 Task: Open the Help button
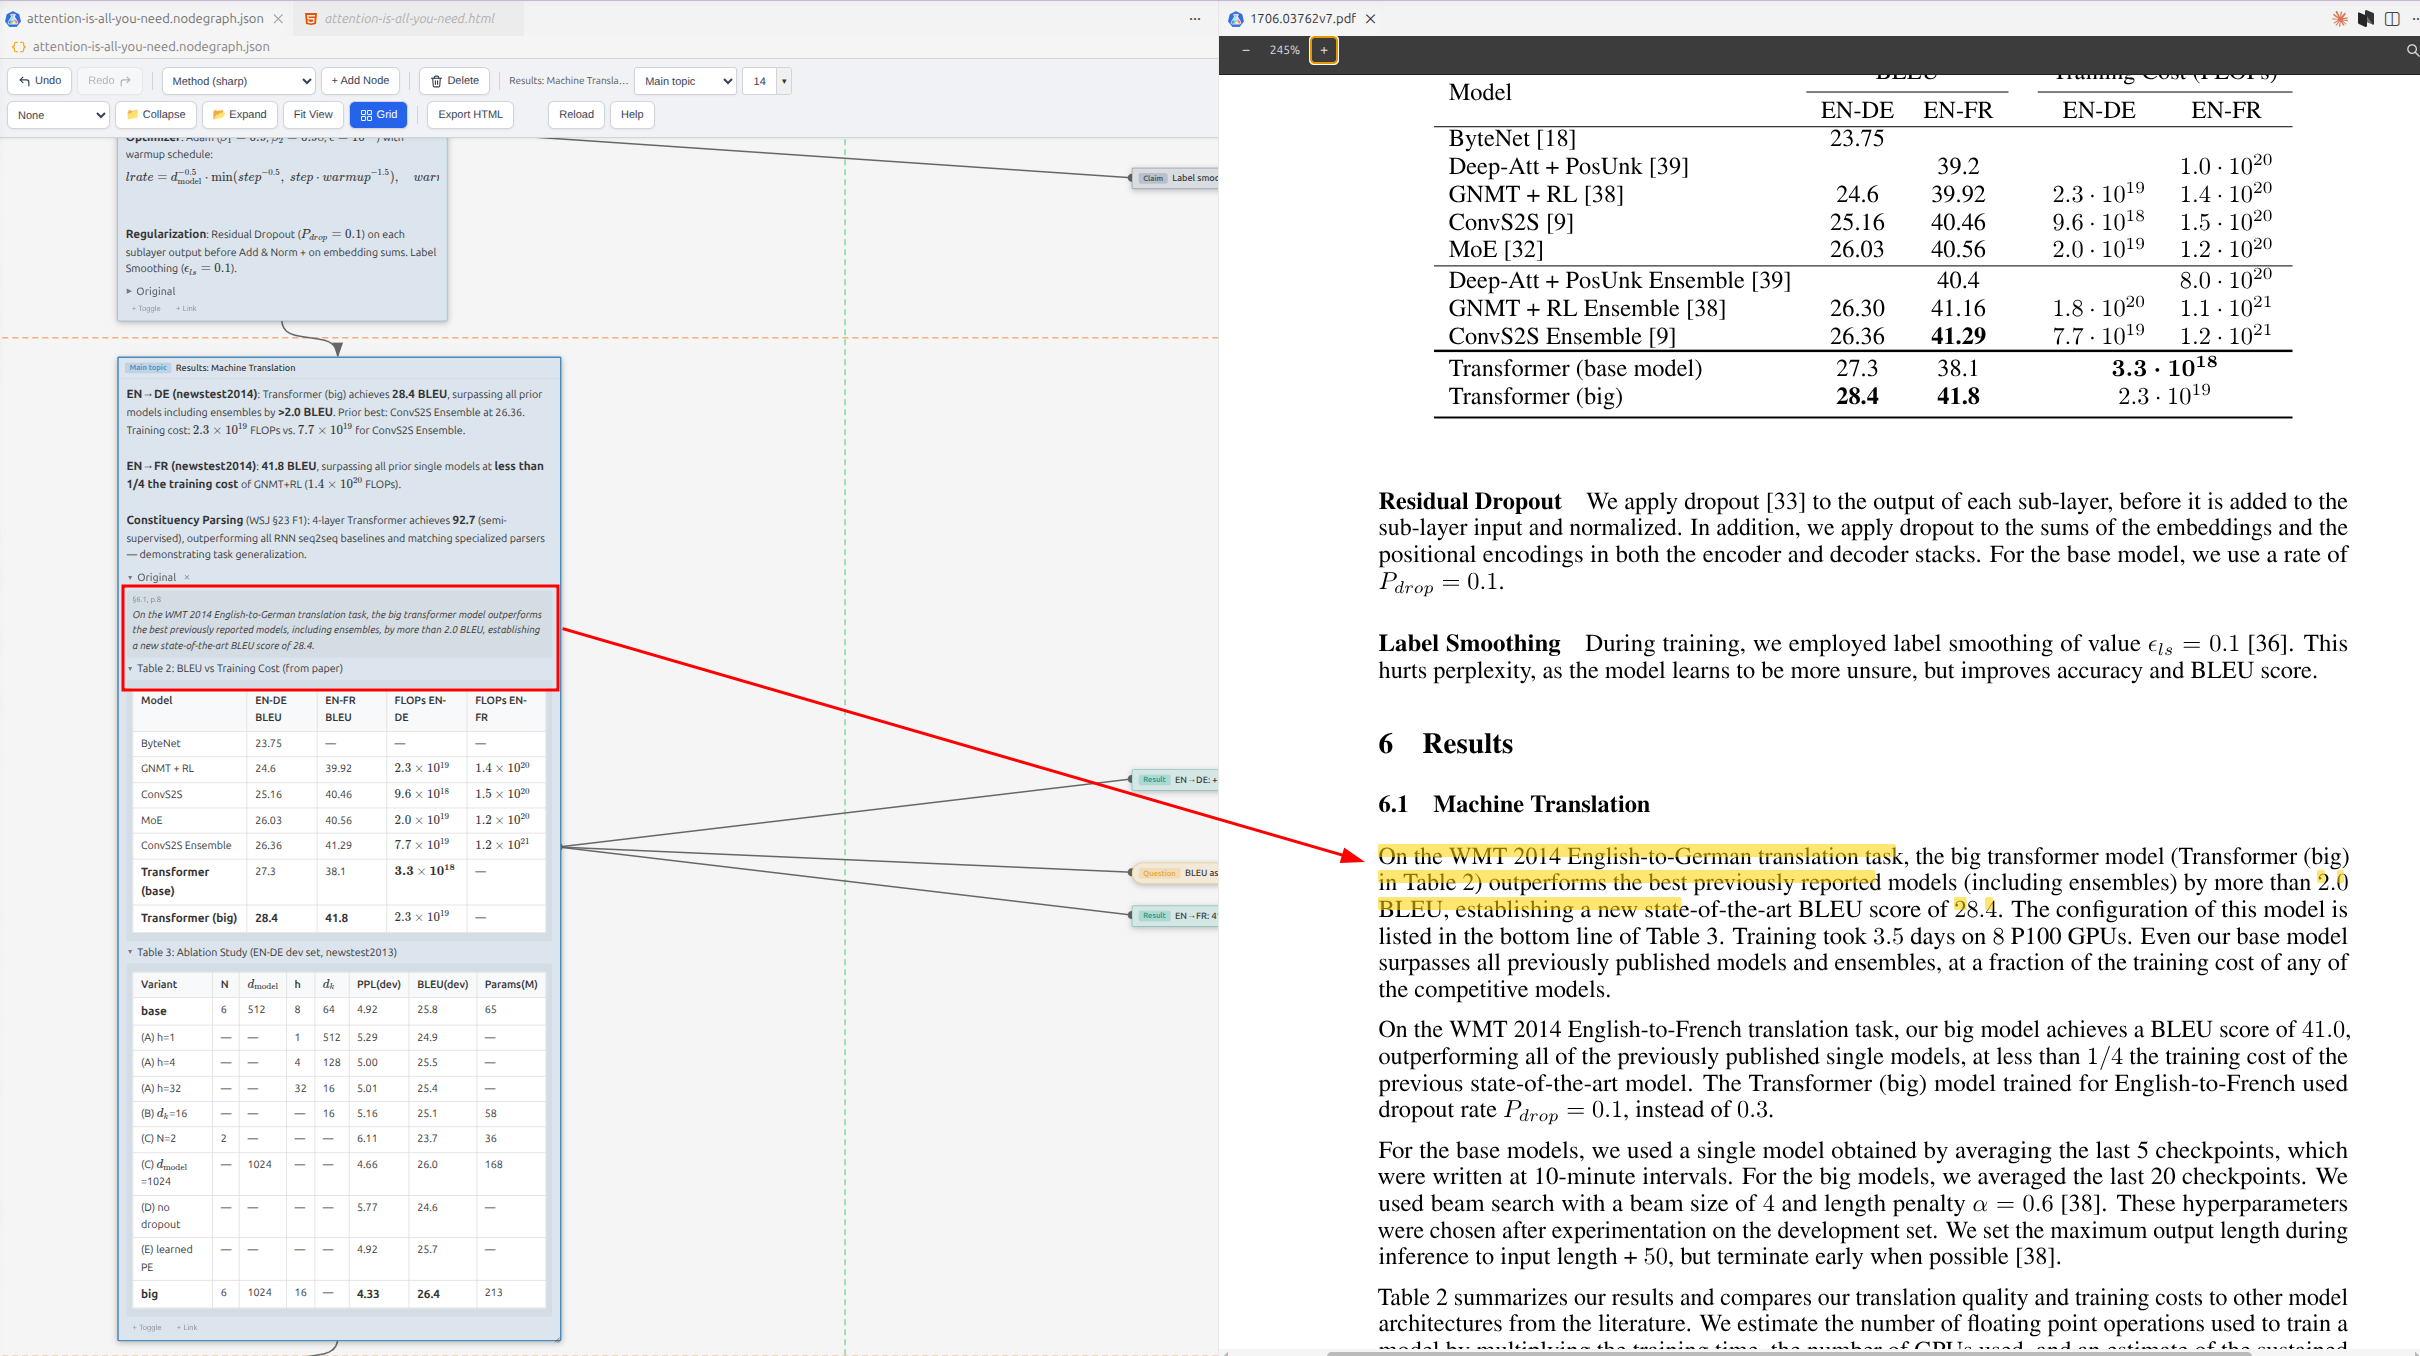[x=632, y=115]
